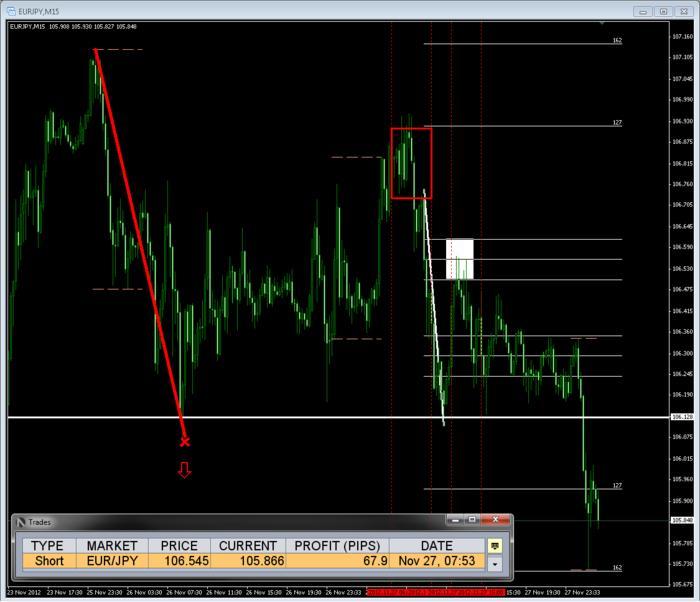Minimize the Trades window
The width and height of the screenshot is (700, 602).
[x=454, y=520]
